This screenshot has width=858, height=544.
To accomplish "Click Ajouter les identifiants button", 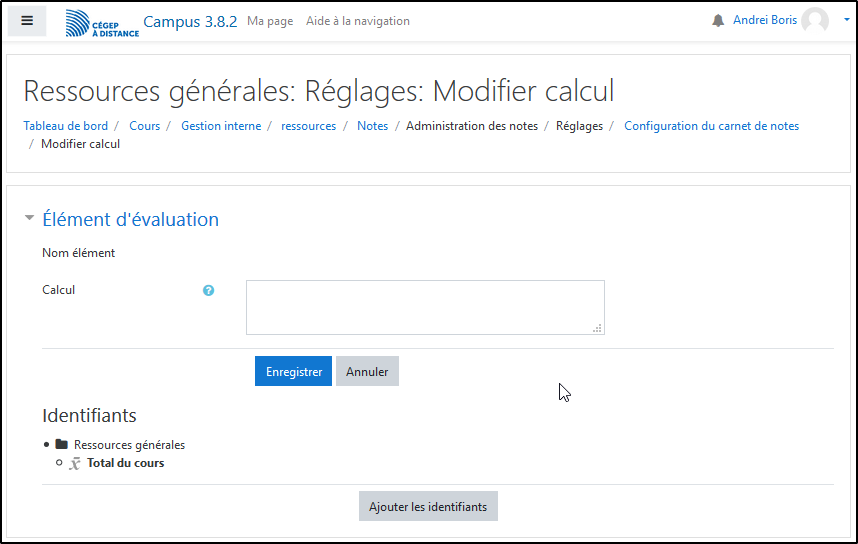I will 428,507.
